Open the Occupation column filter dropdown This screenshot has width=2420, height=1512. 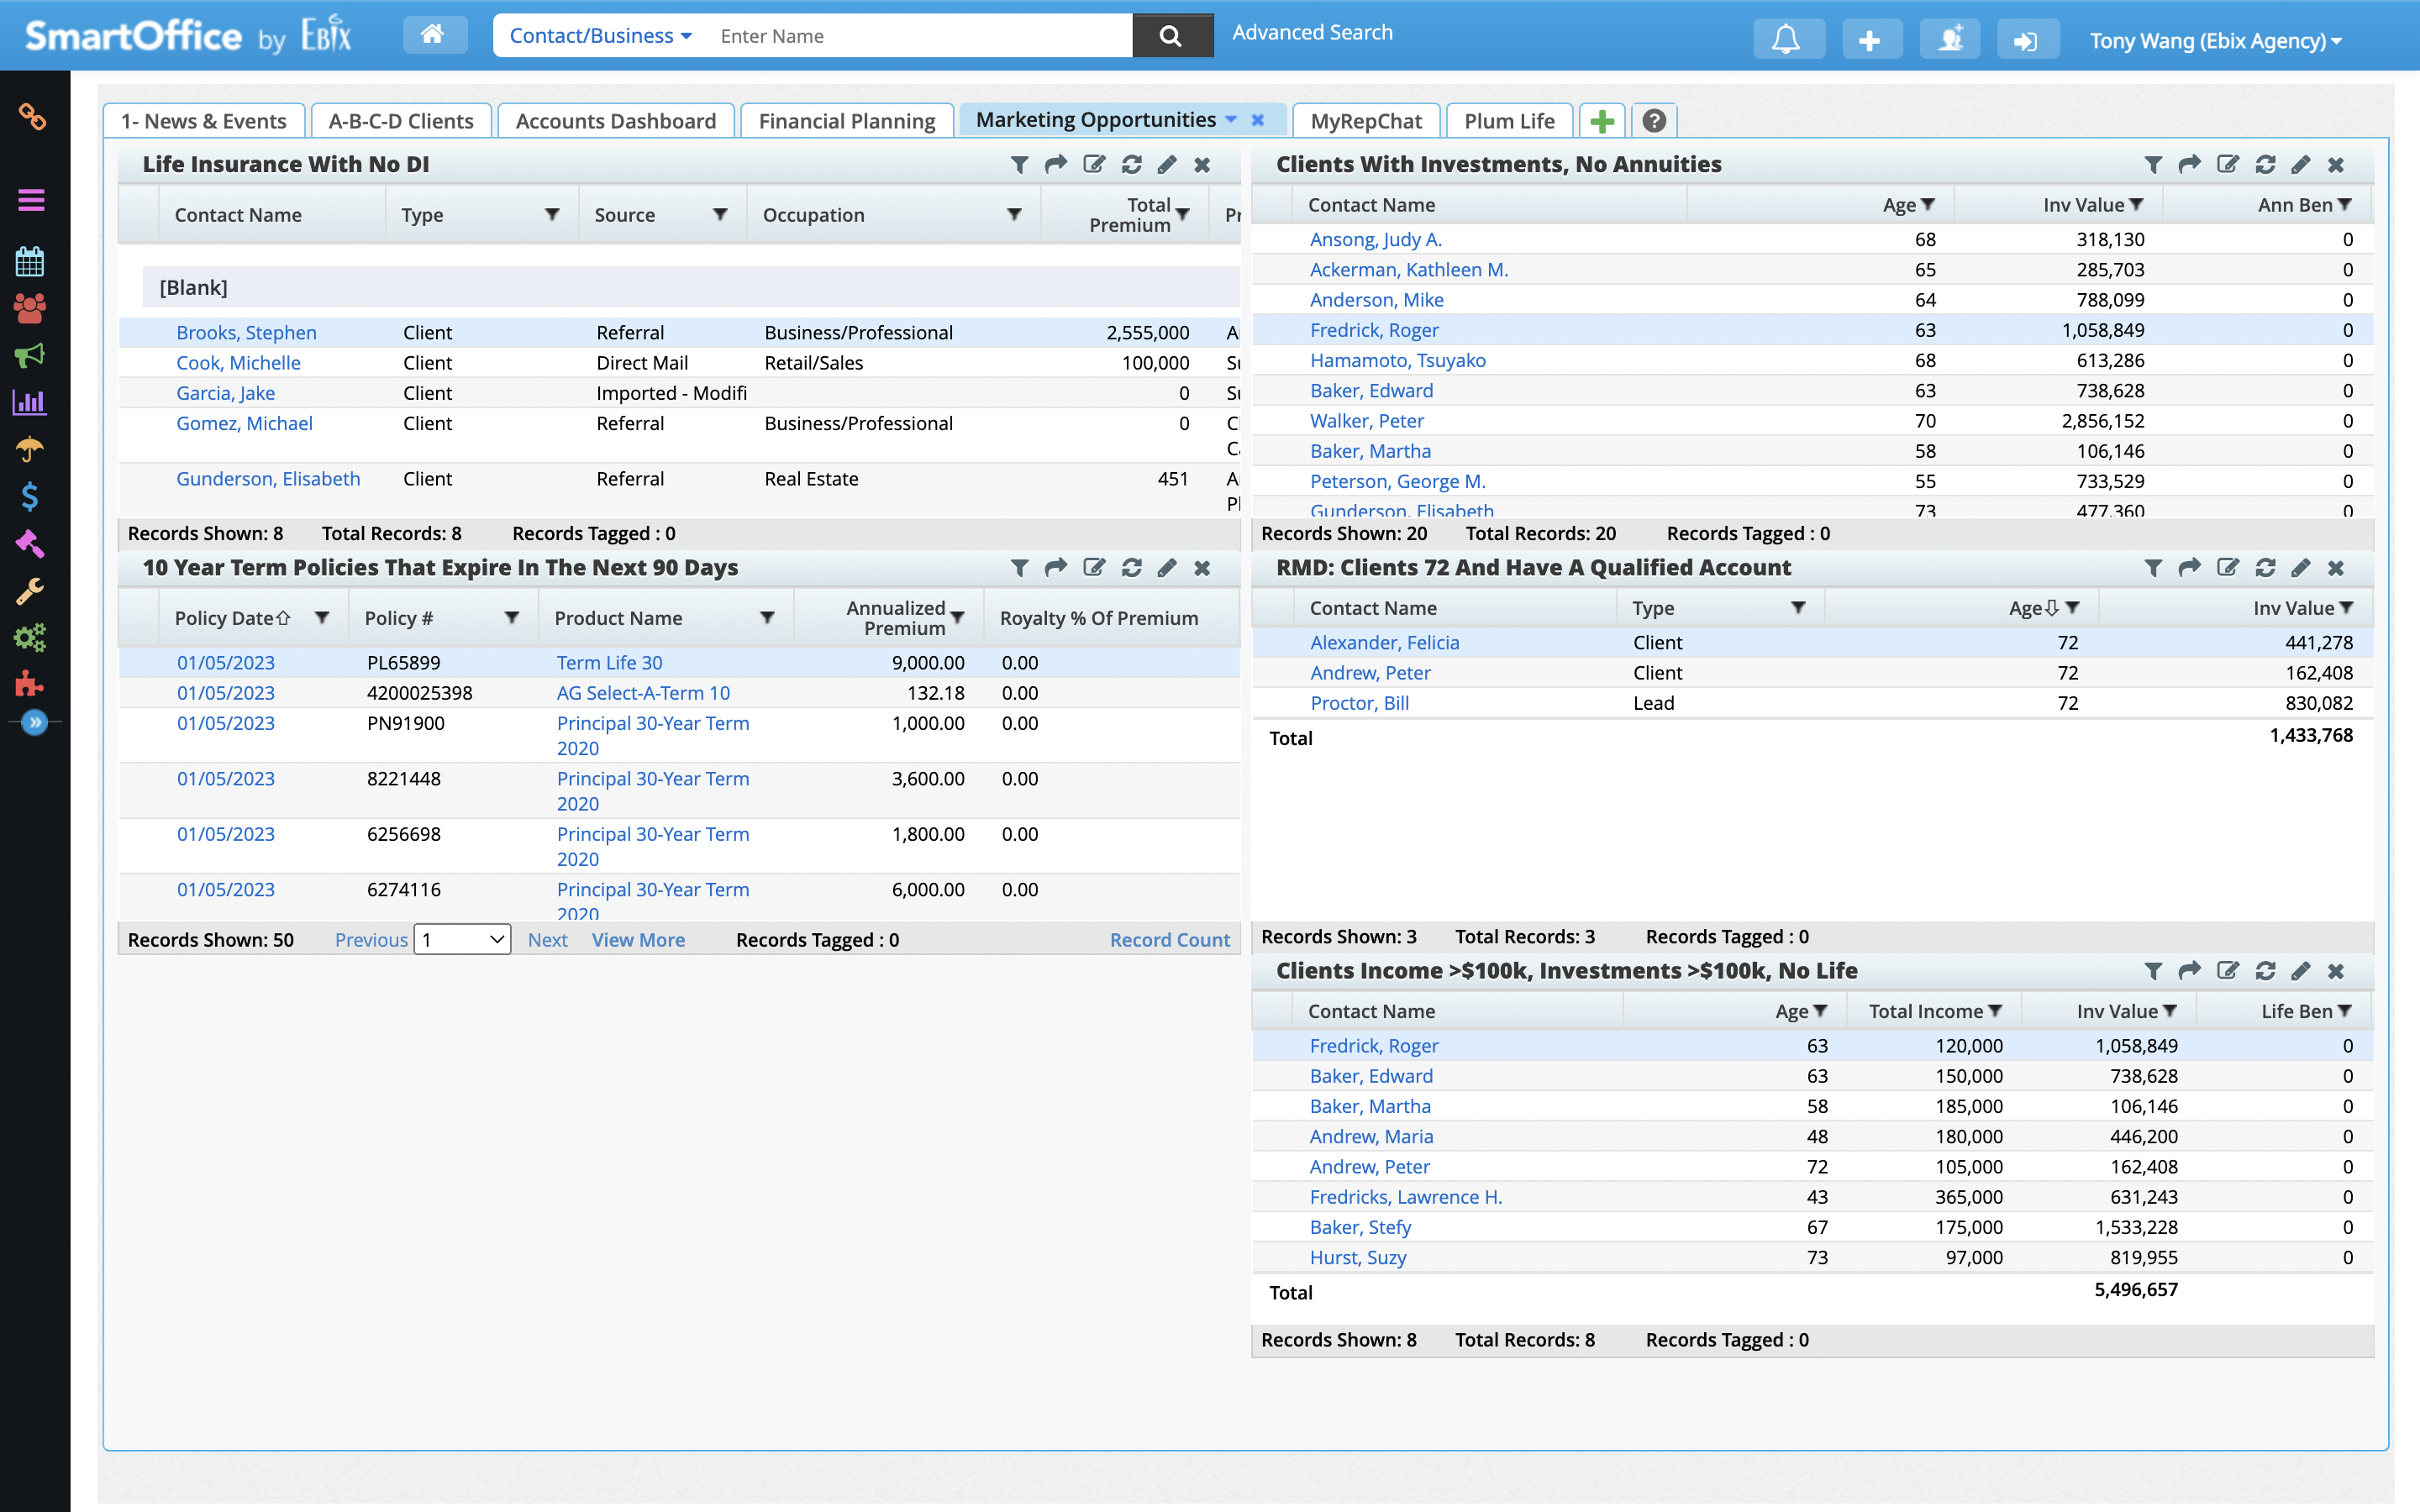pos(1013,214)
